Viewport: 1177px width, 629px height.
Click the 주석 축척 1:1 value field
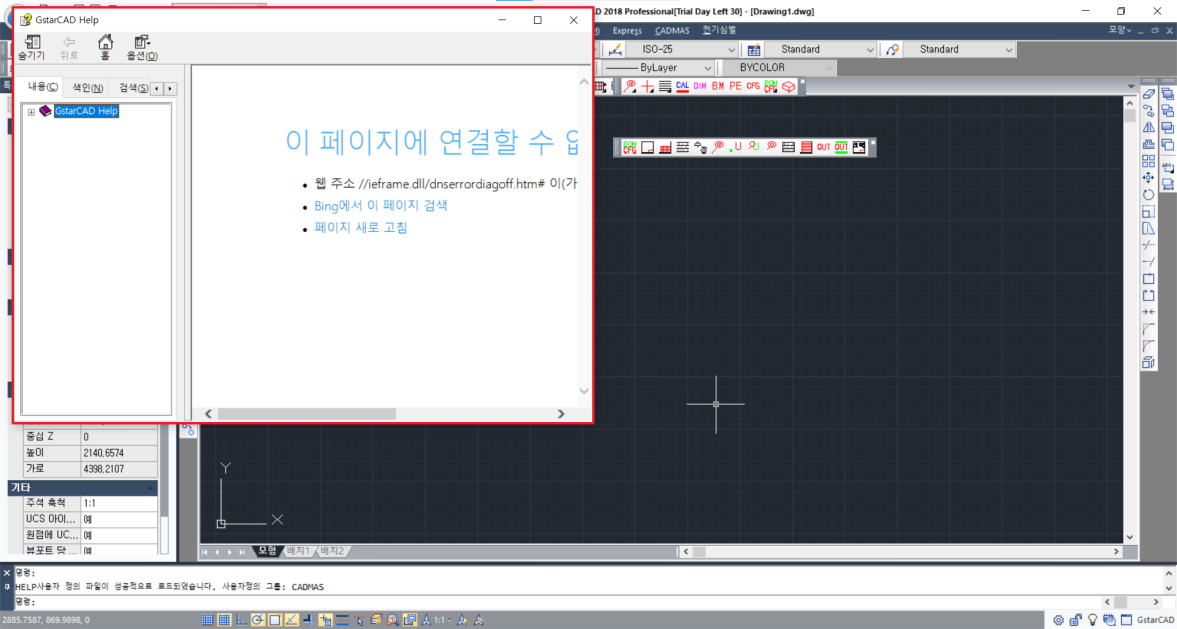[x=119, y=502]
